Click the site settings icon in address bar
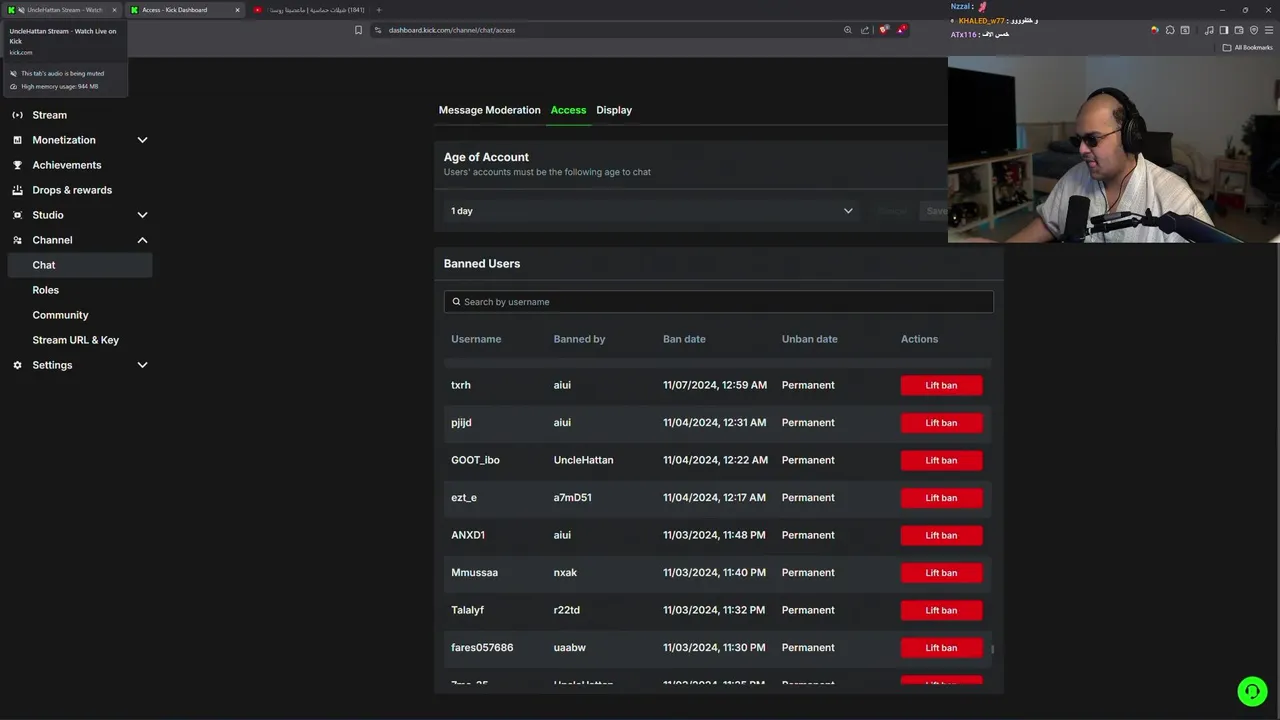Screen dimensions: 1280x720 click(x=378, y=30)
